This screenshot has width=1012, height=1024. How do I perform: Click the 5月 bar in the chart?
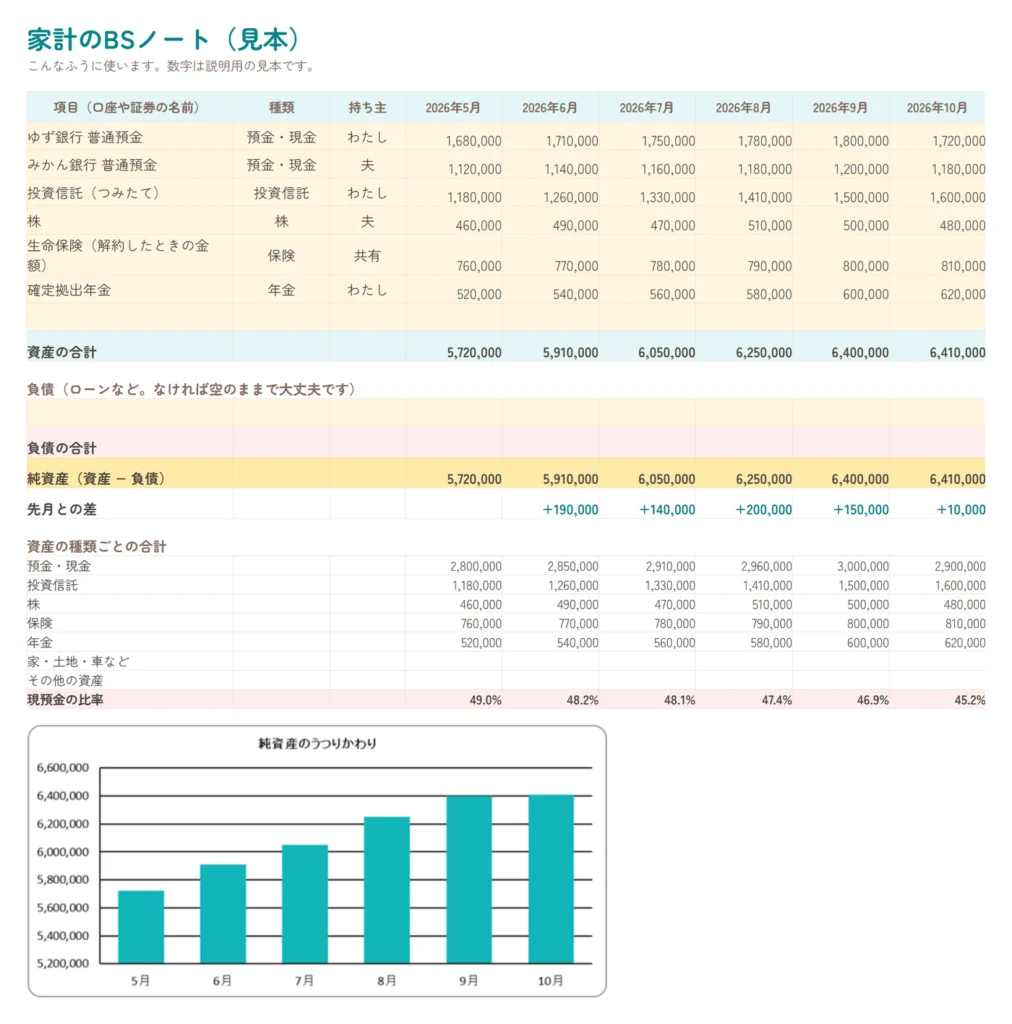click(141, 927)
